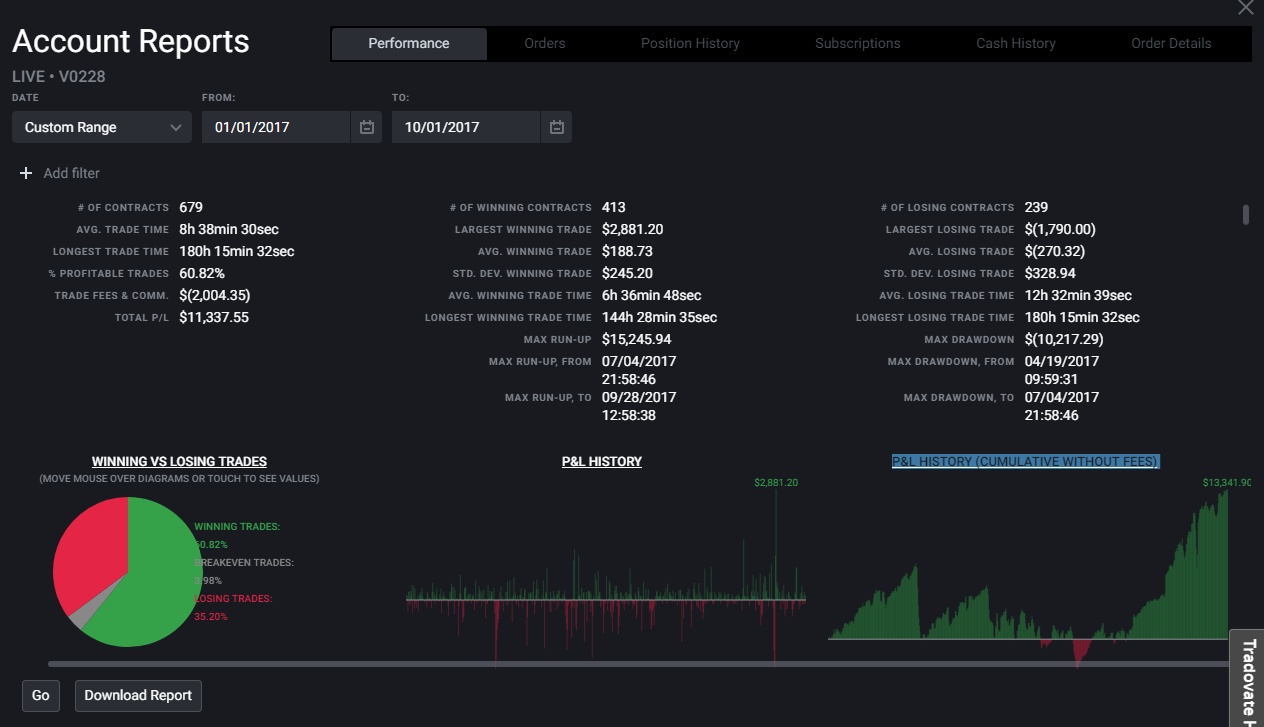This screenshot has width=1264, height=727.
Task: Click the FROM date field 01/01/2017
Action: pos(276,127)
